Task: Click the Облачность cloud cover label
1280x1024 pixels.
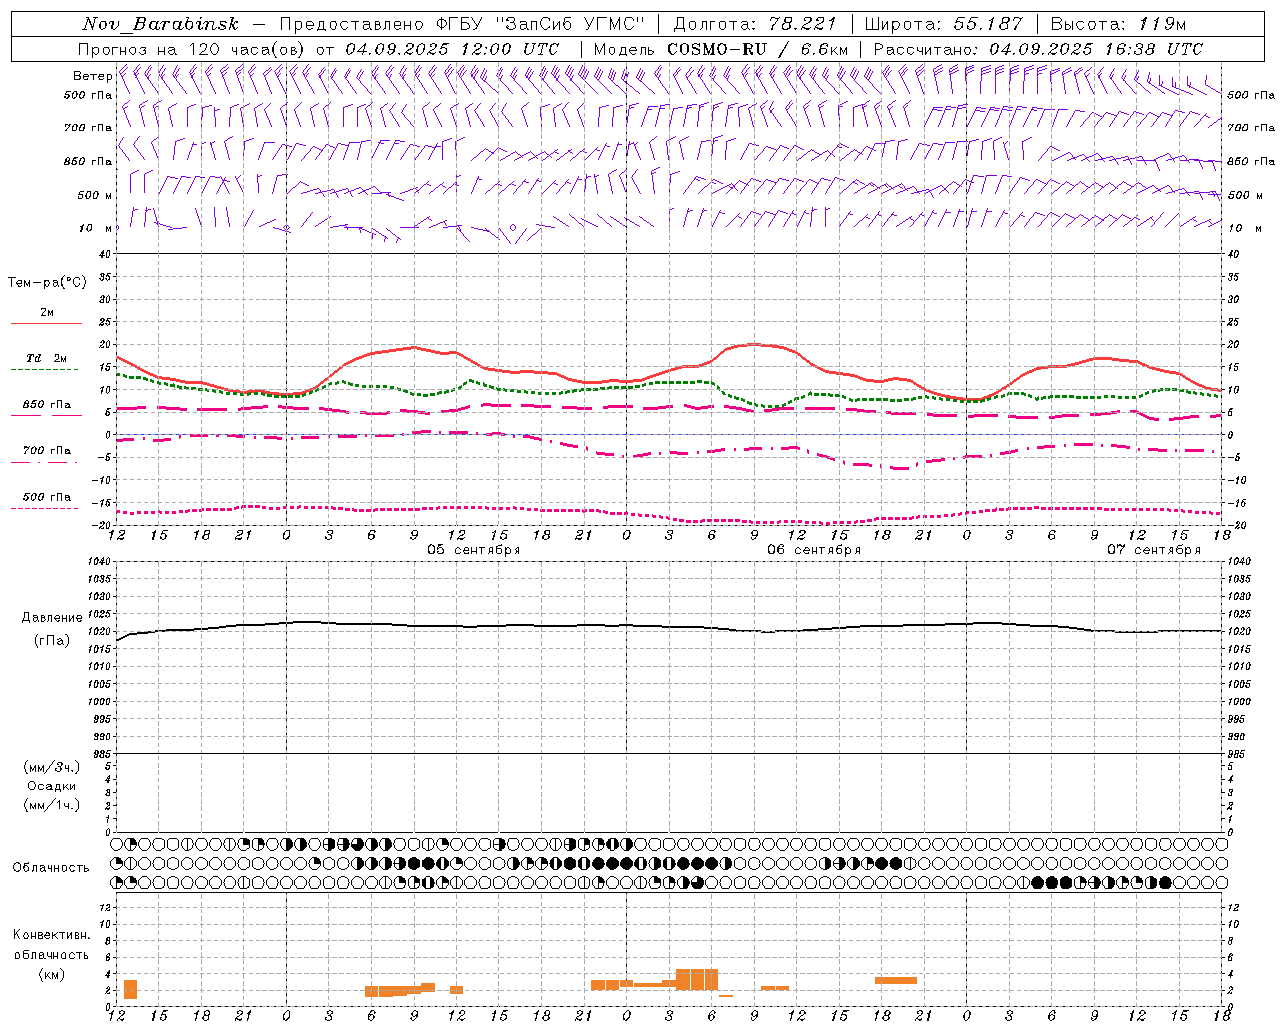Action: 51,867
